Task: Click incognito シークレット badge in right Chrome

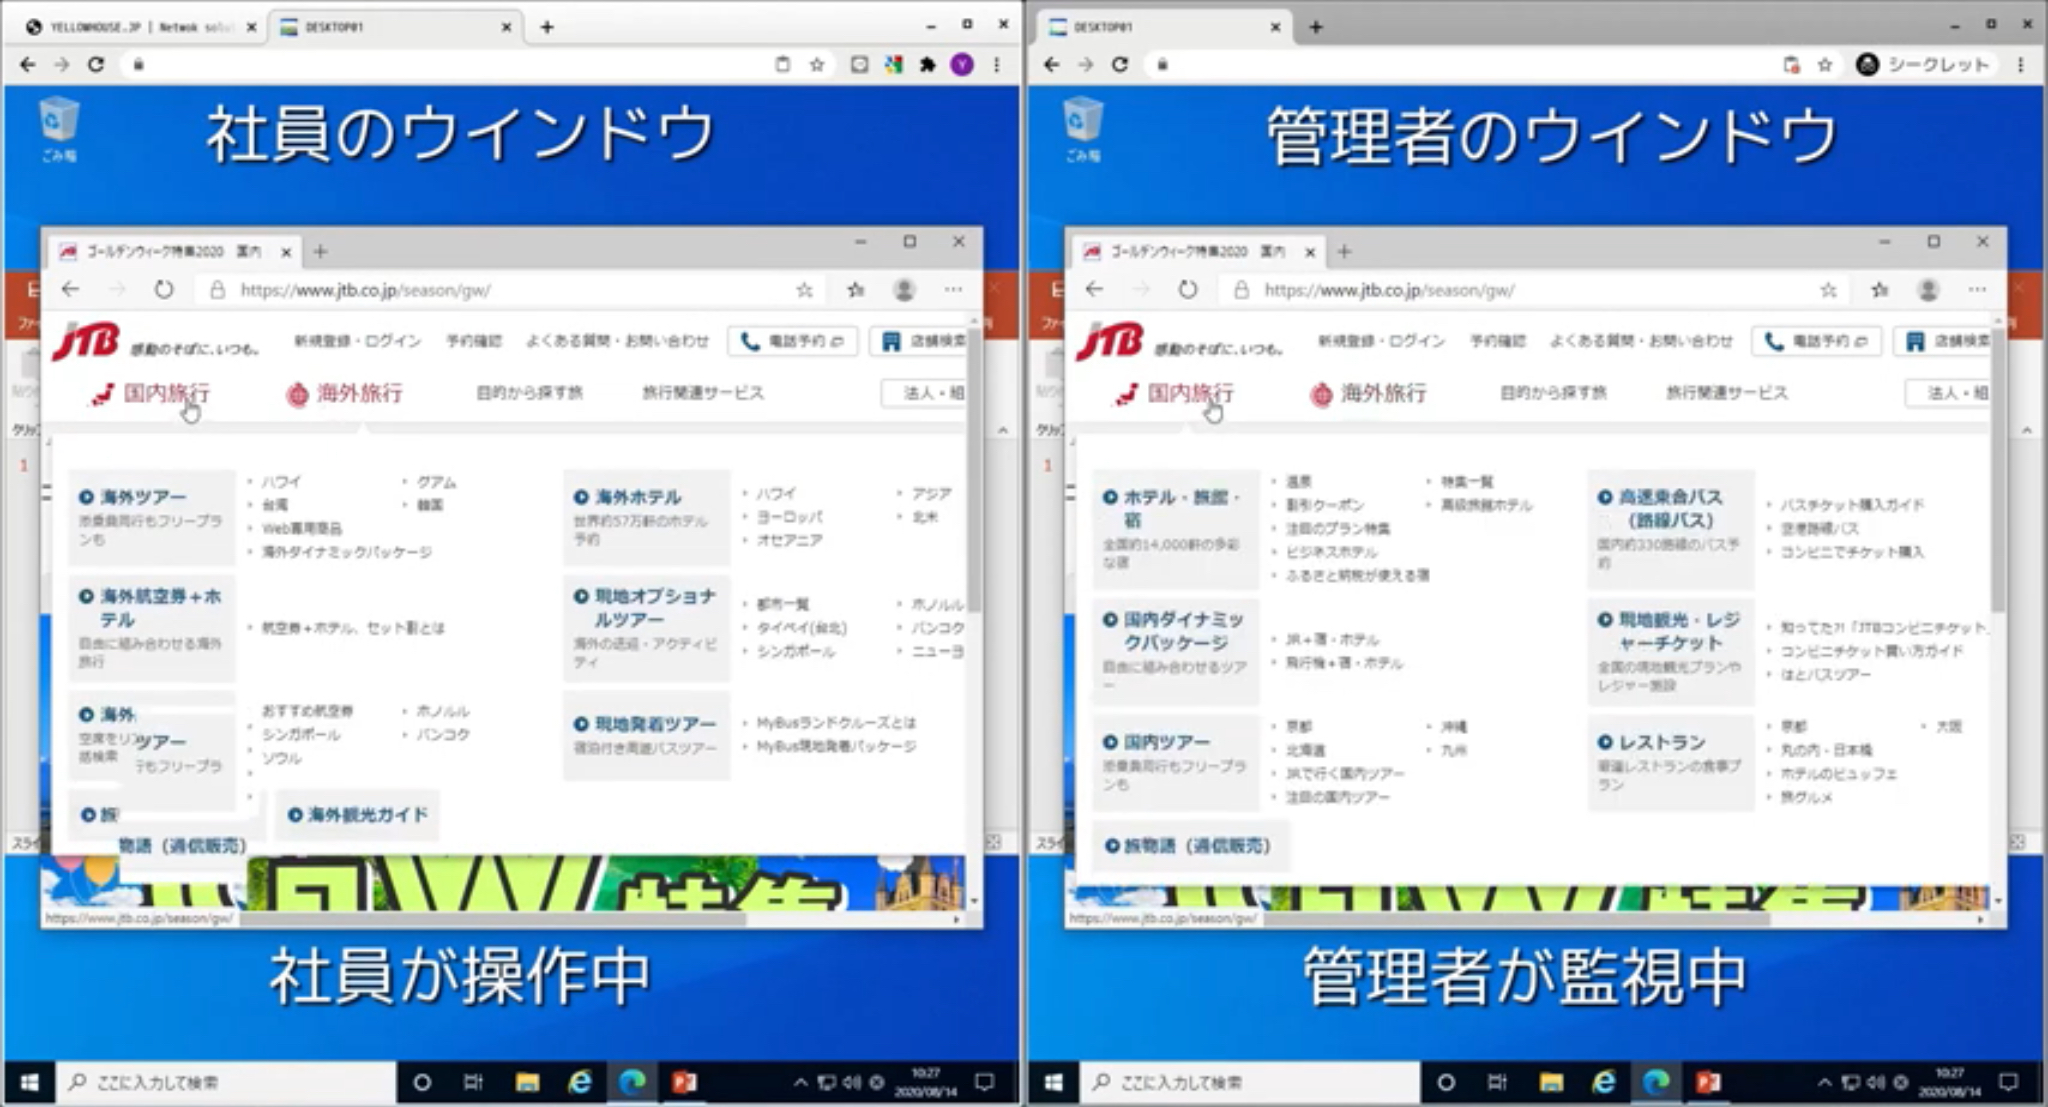Action: 1923,65
